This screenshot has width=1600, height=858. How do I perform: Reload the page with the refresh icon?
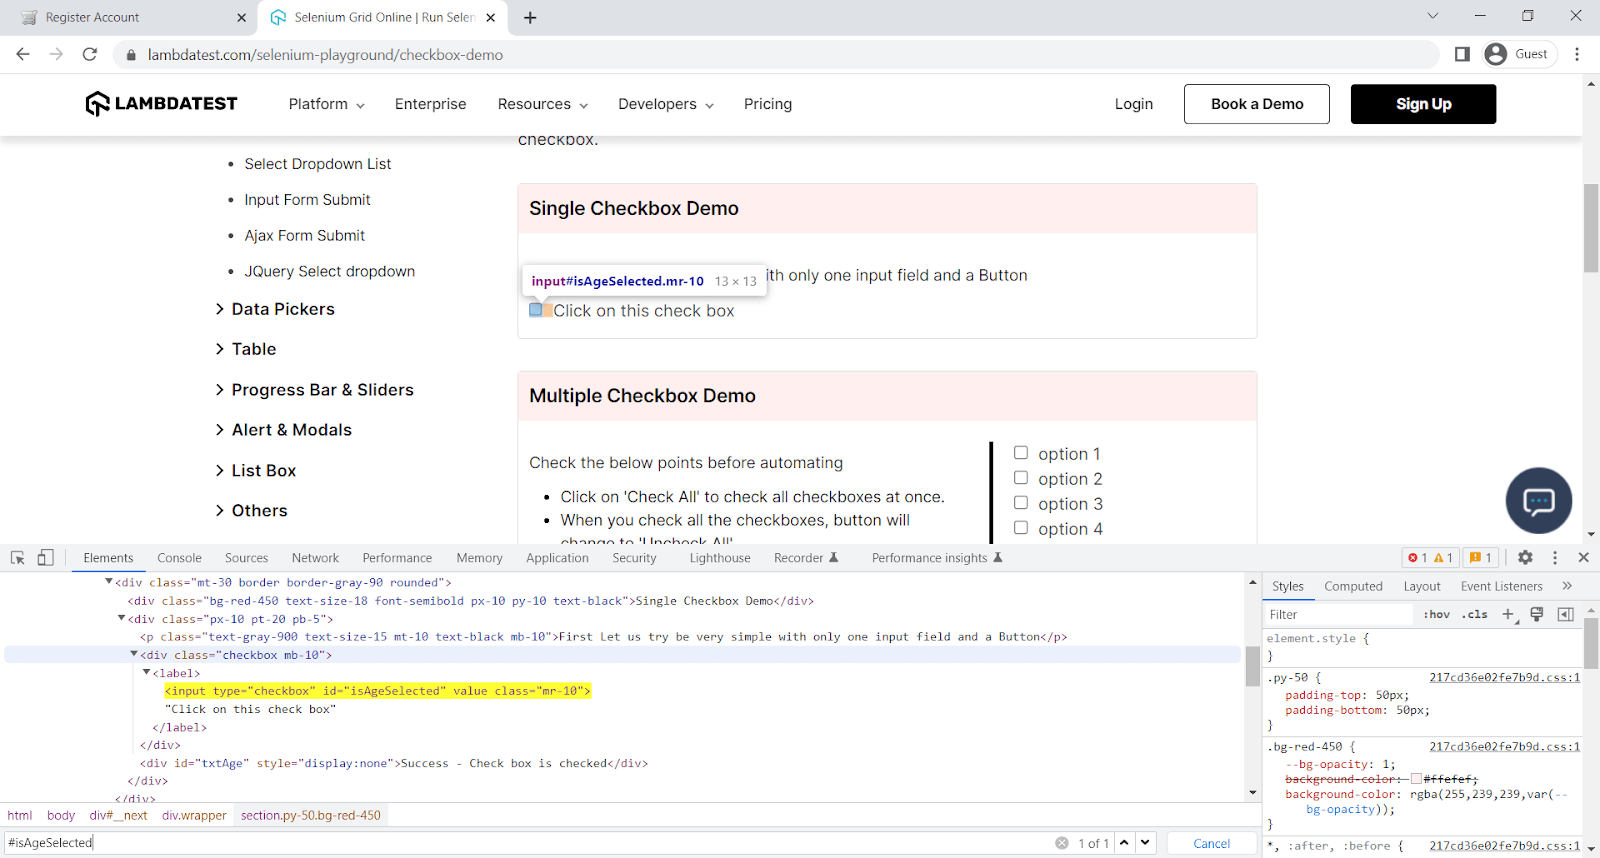[90, 54]
